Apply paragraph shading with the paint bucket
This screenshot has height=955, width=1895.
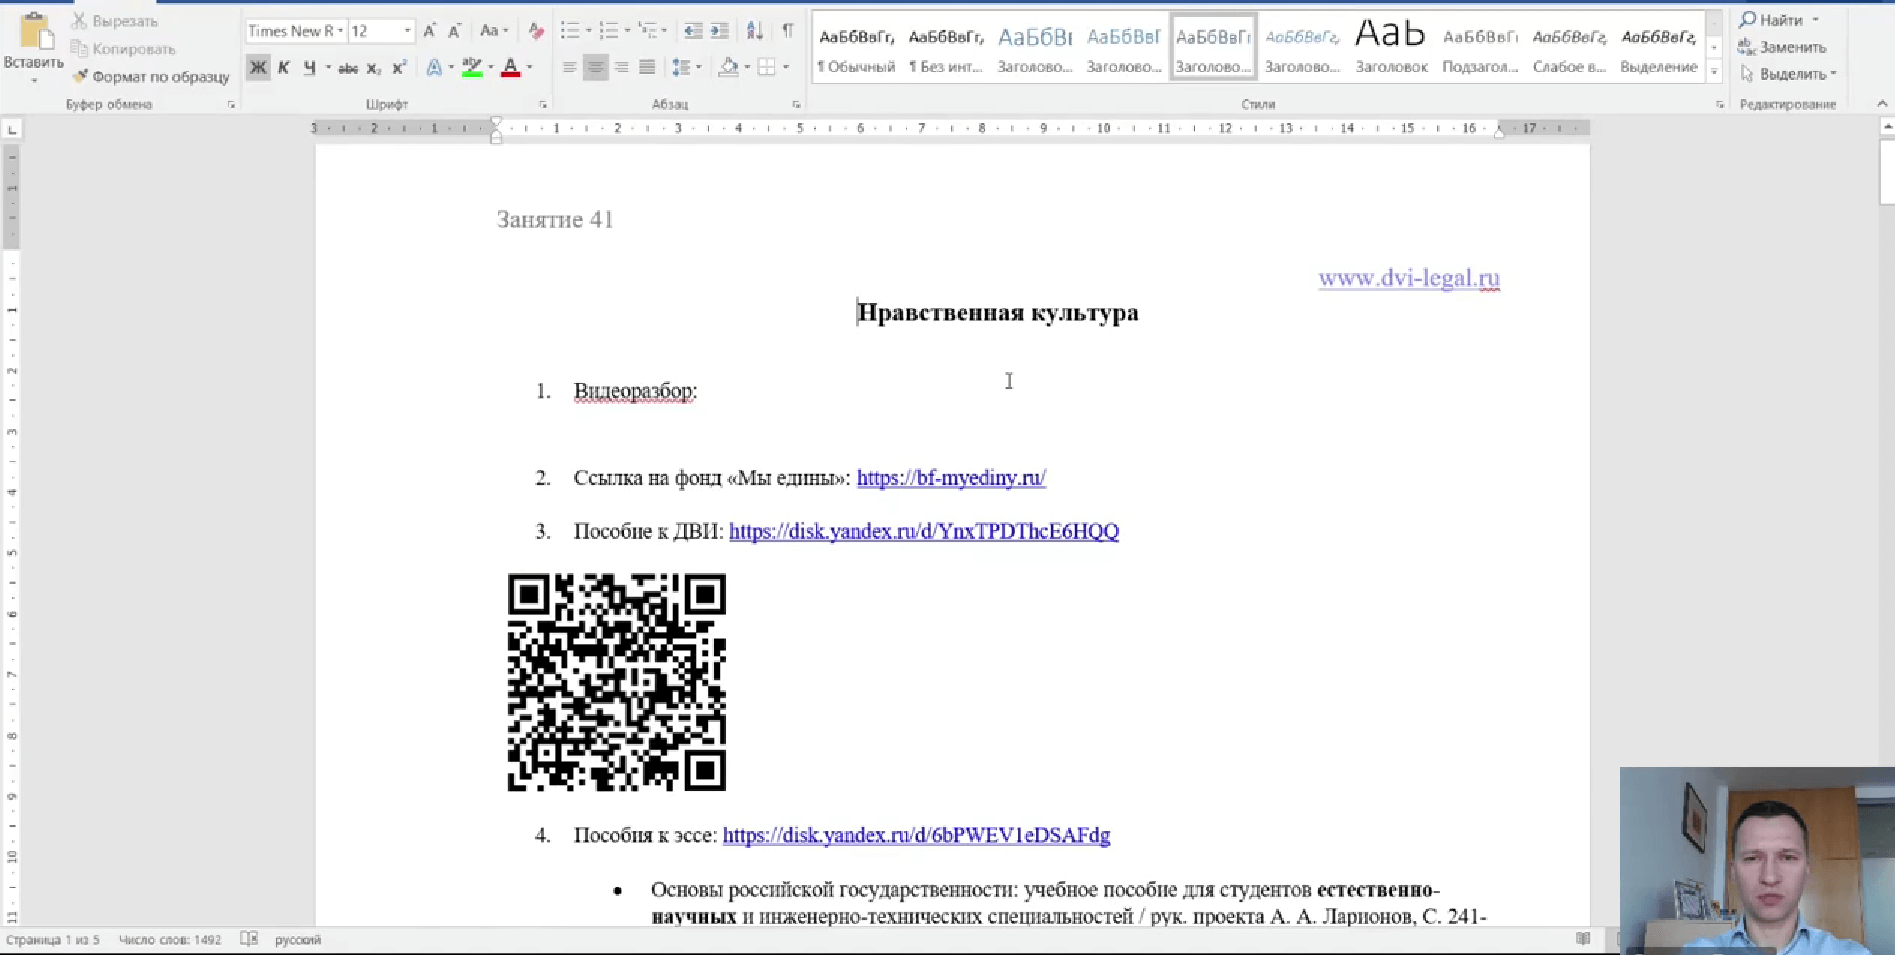pyautogui.click(x=729, y=68)
